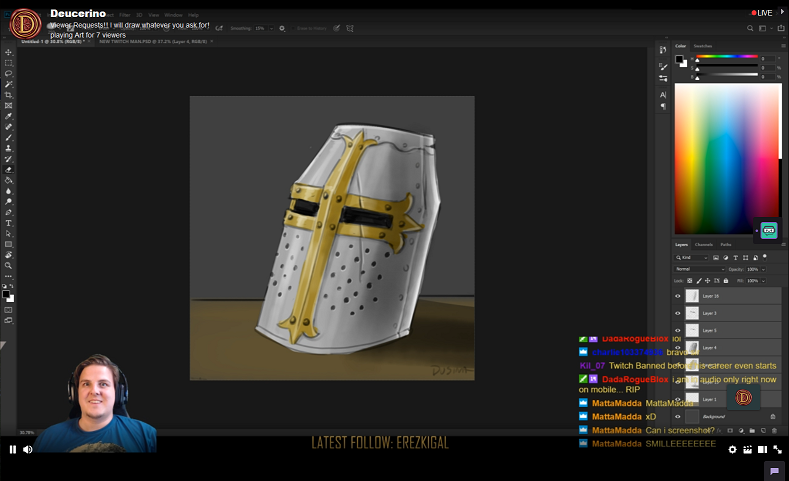Select the Dodge tool

pyautogui.click(x=9, y=201)
